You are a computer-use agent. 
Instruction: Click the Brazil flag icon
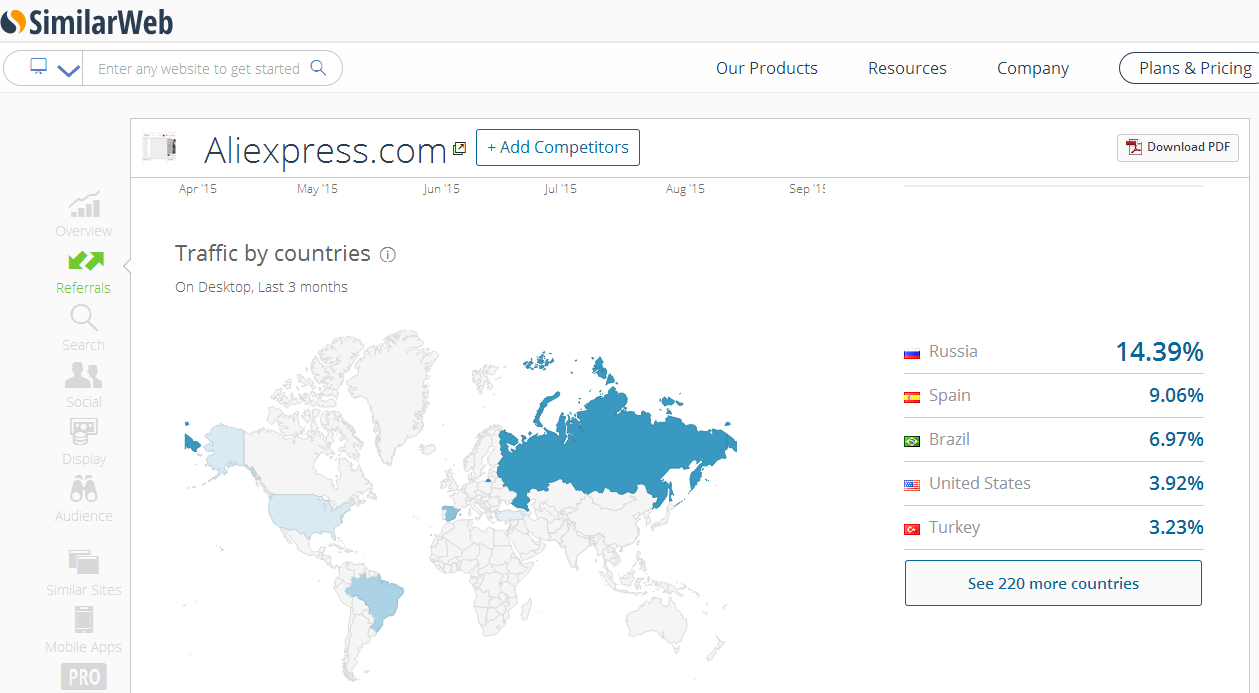coord(912,441)
